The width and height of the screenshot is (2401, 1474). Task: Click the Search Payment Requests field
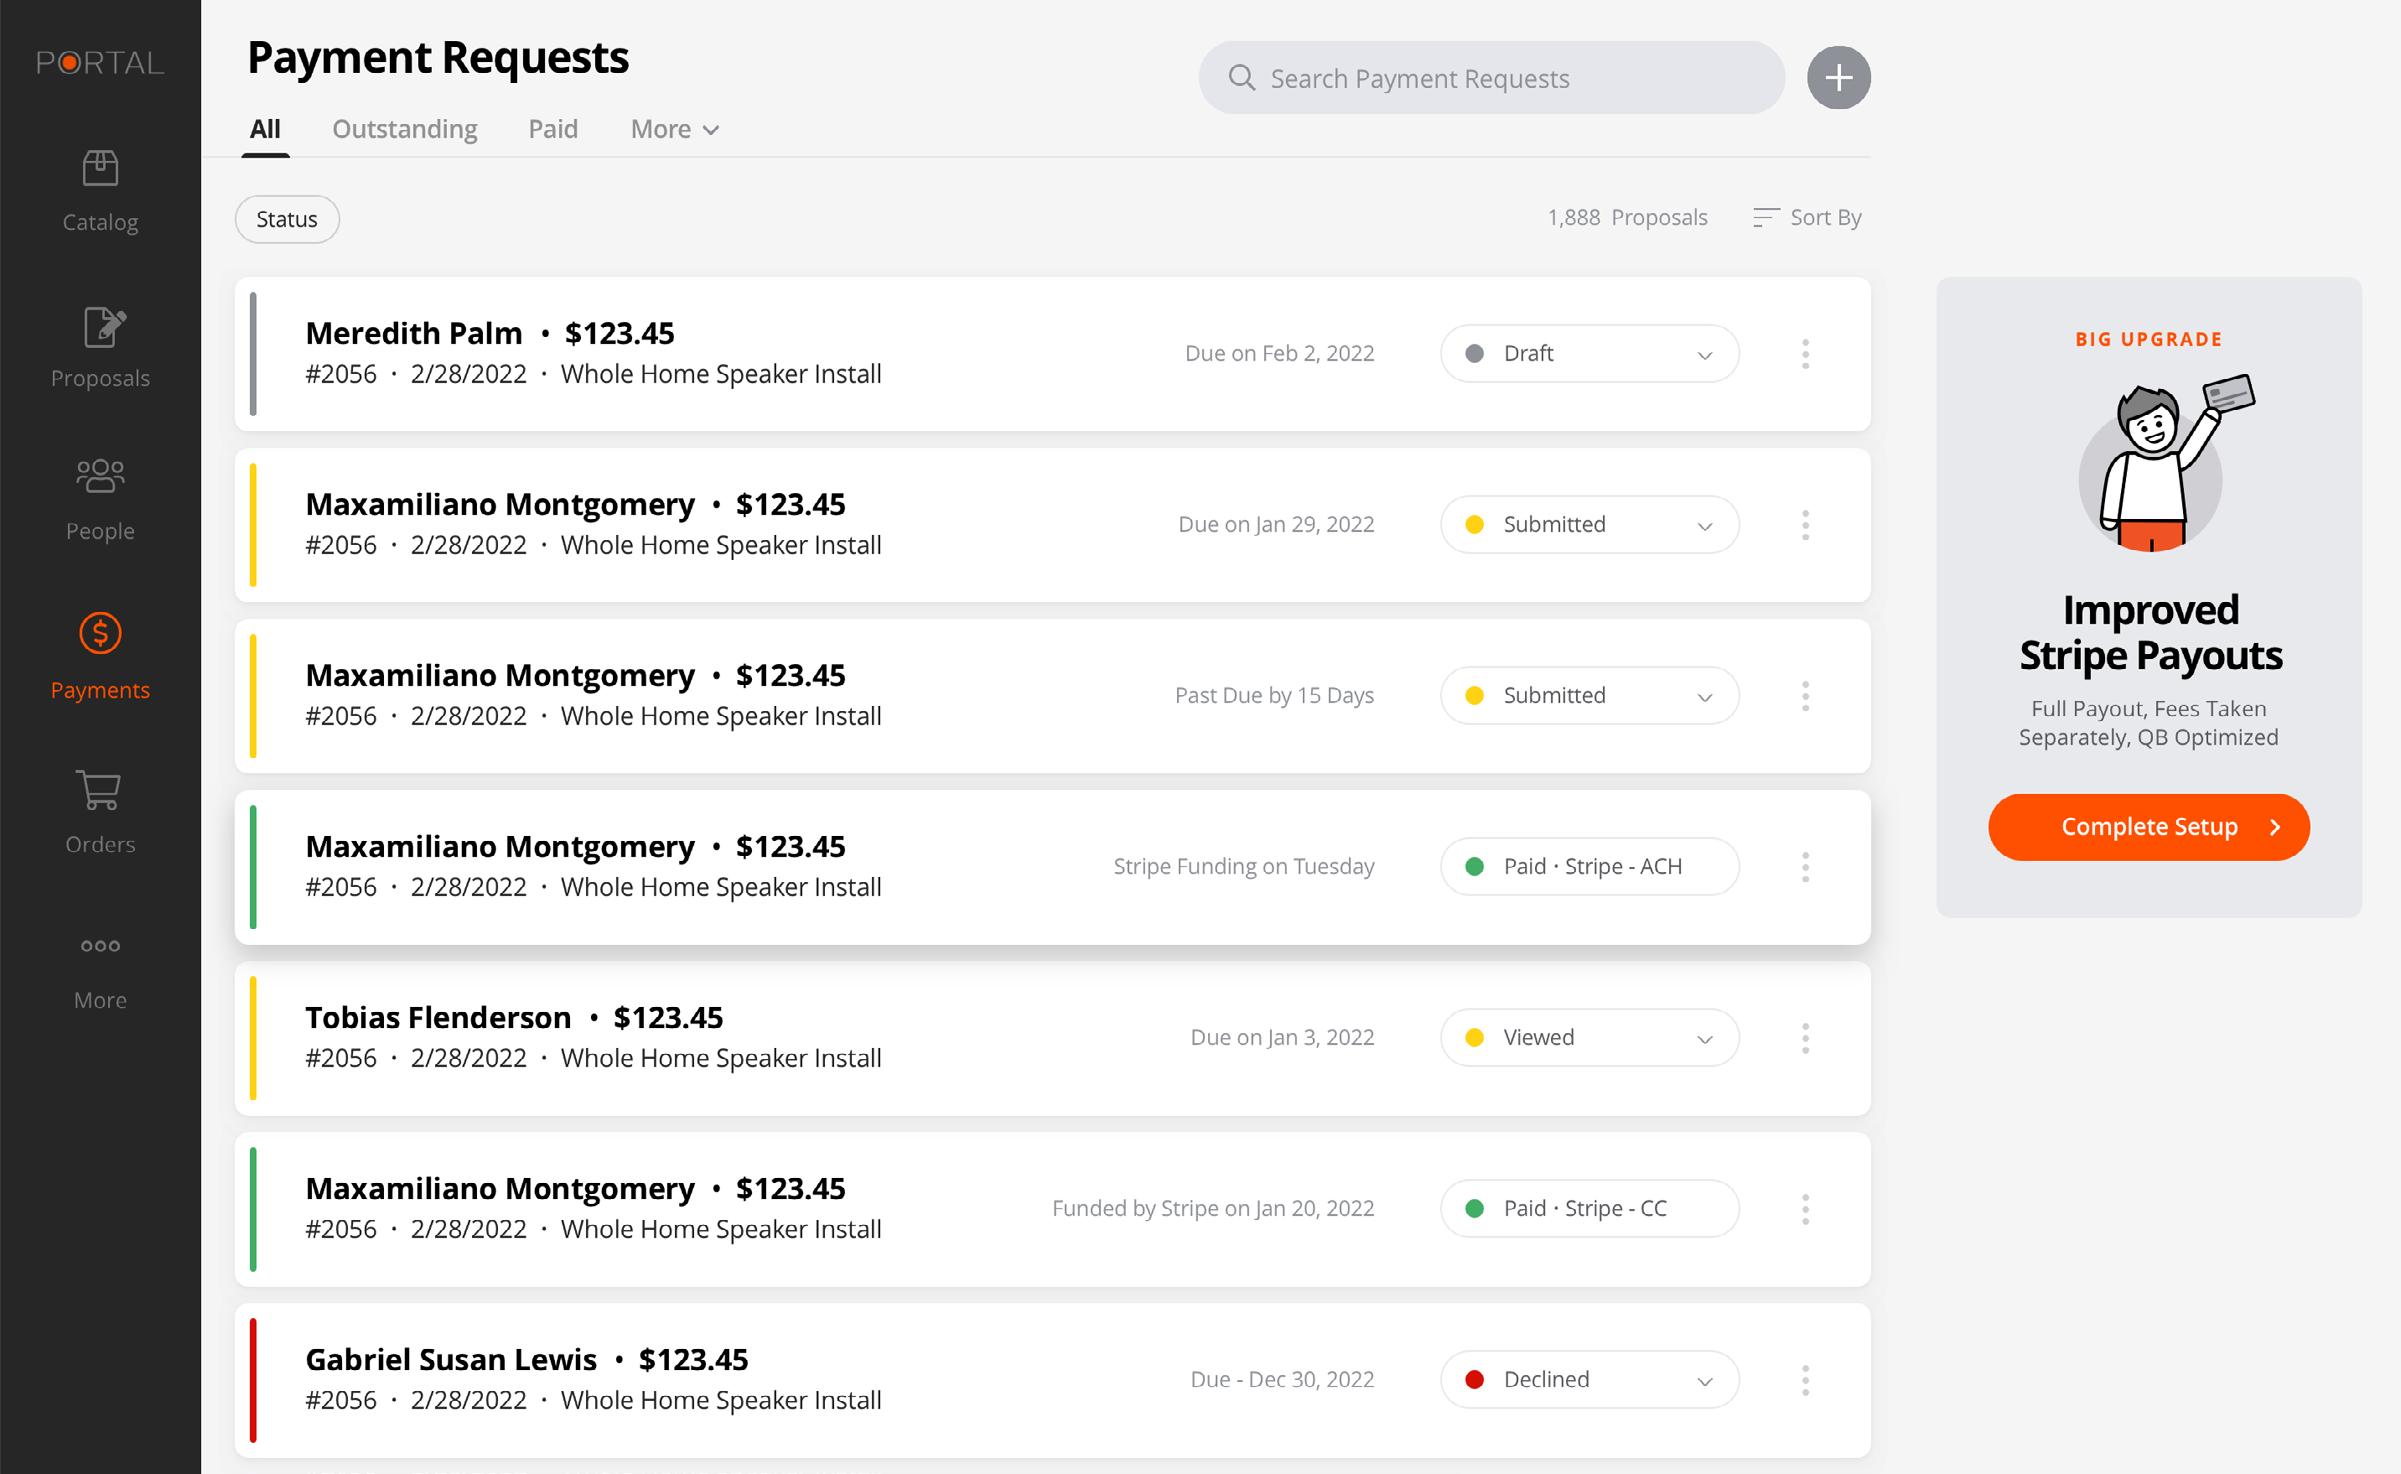(1490, 78)
